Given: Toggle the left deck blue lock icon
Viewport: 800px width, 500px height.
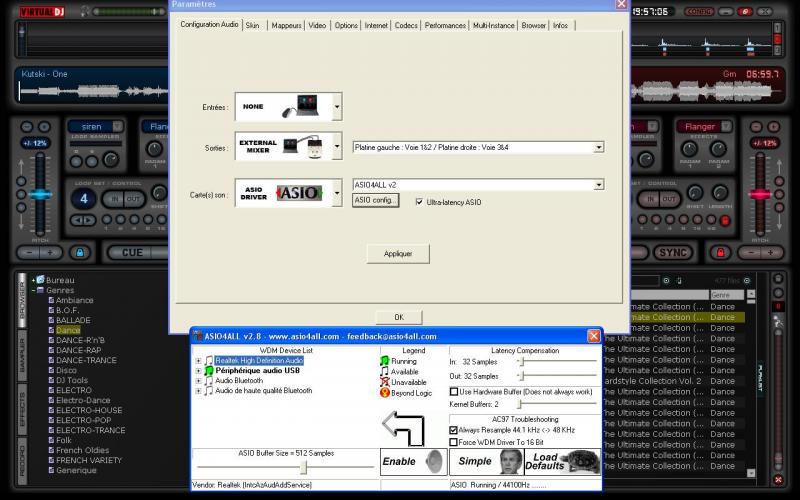Looking at the screenshot, I should (x=80, y=252).
